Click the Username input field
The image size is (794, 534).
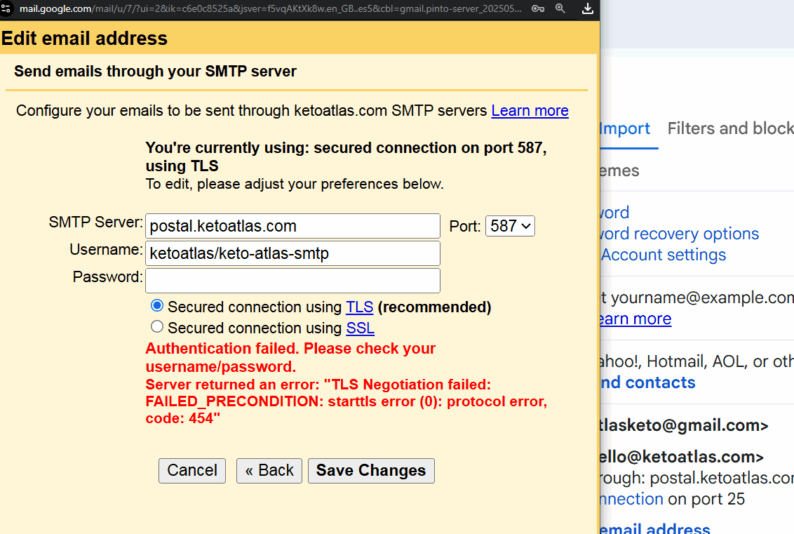(293, 253)
